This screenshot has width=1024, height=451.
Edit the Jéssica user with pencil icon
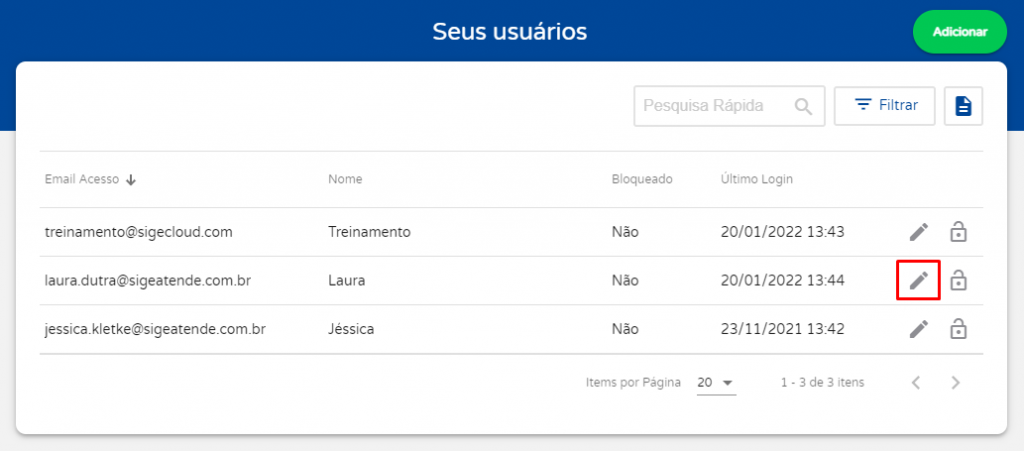click(919, 329)
